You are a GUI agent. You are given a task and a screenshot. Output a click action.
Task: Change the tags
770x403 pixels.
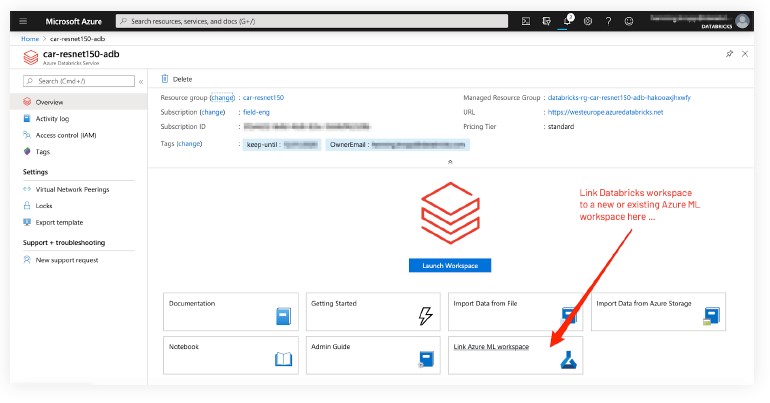click(189, 143)
